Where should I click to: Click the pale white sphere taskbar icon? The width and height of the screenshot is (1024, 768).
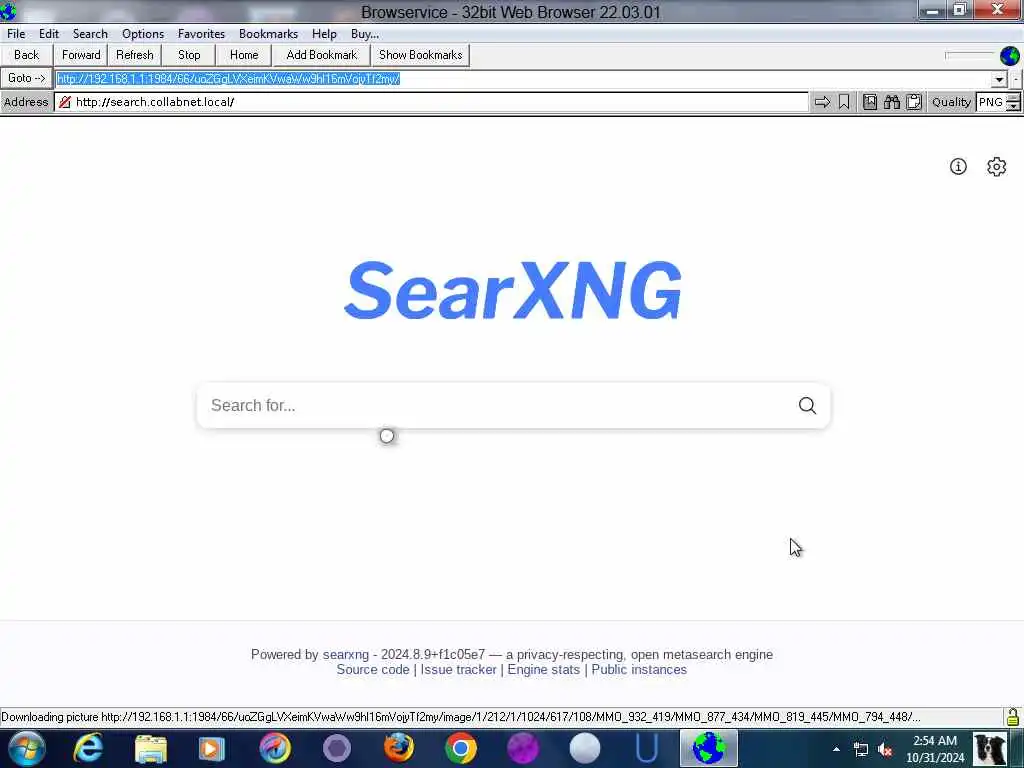point(585,748)
